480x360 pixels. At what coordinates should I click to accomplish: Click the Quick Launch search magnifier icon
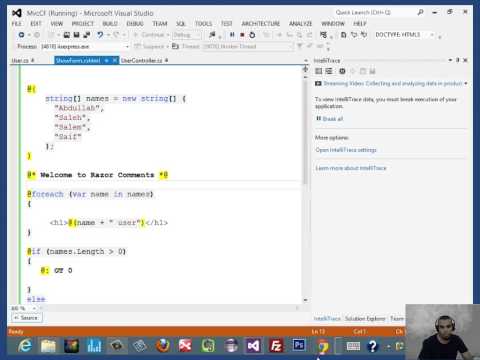tap(420, 12)
